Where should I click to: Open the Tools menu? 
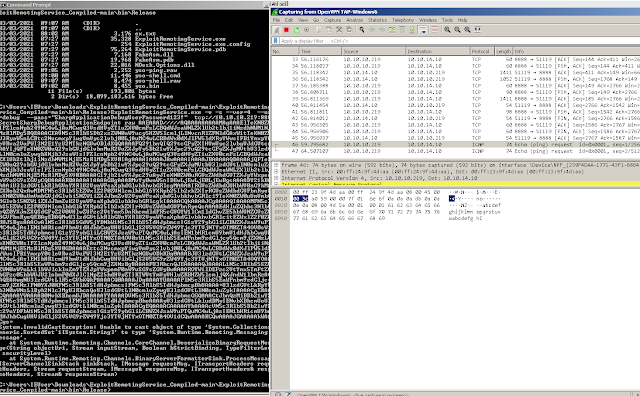tap(447, 20)
